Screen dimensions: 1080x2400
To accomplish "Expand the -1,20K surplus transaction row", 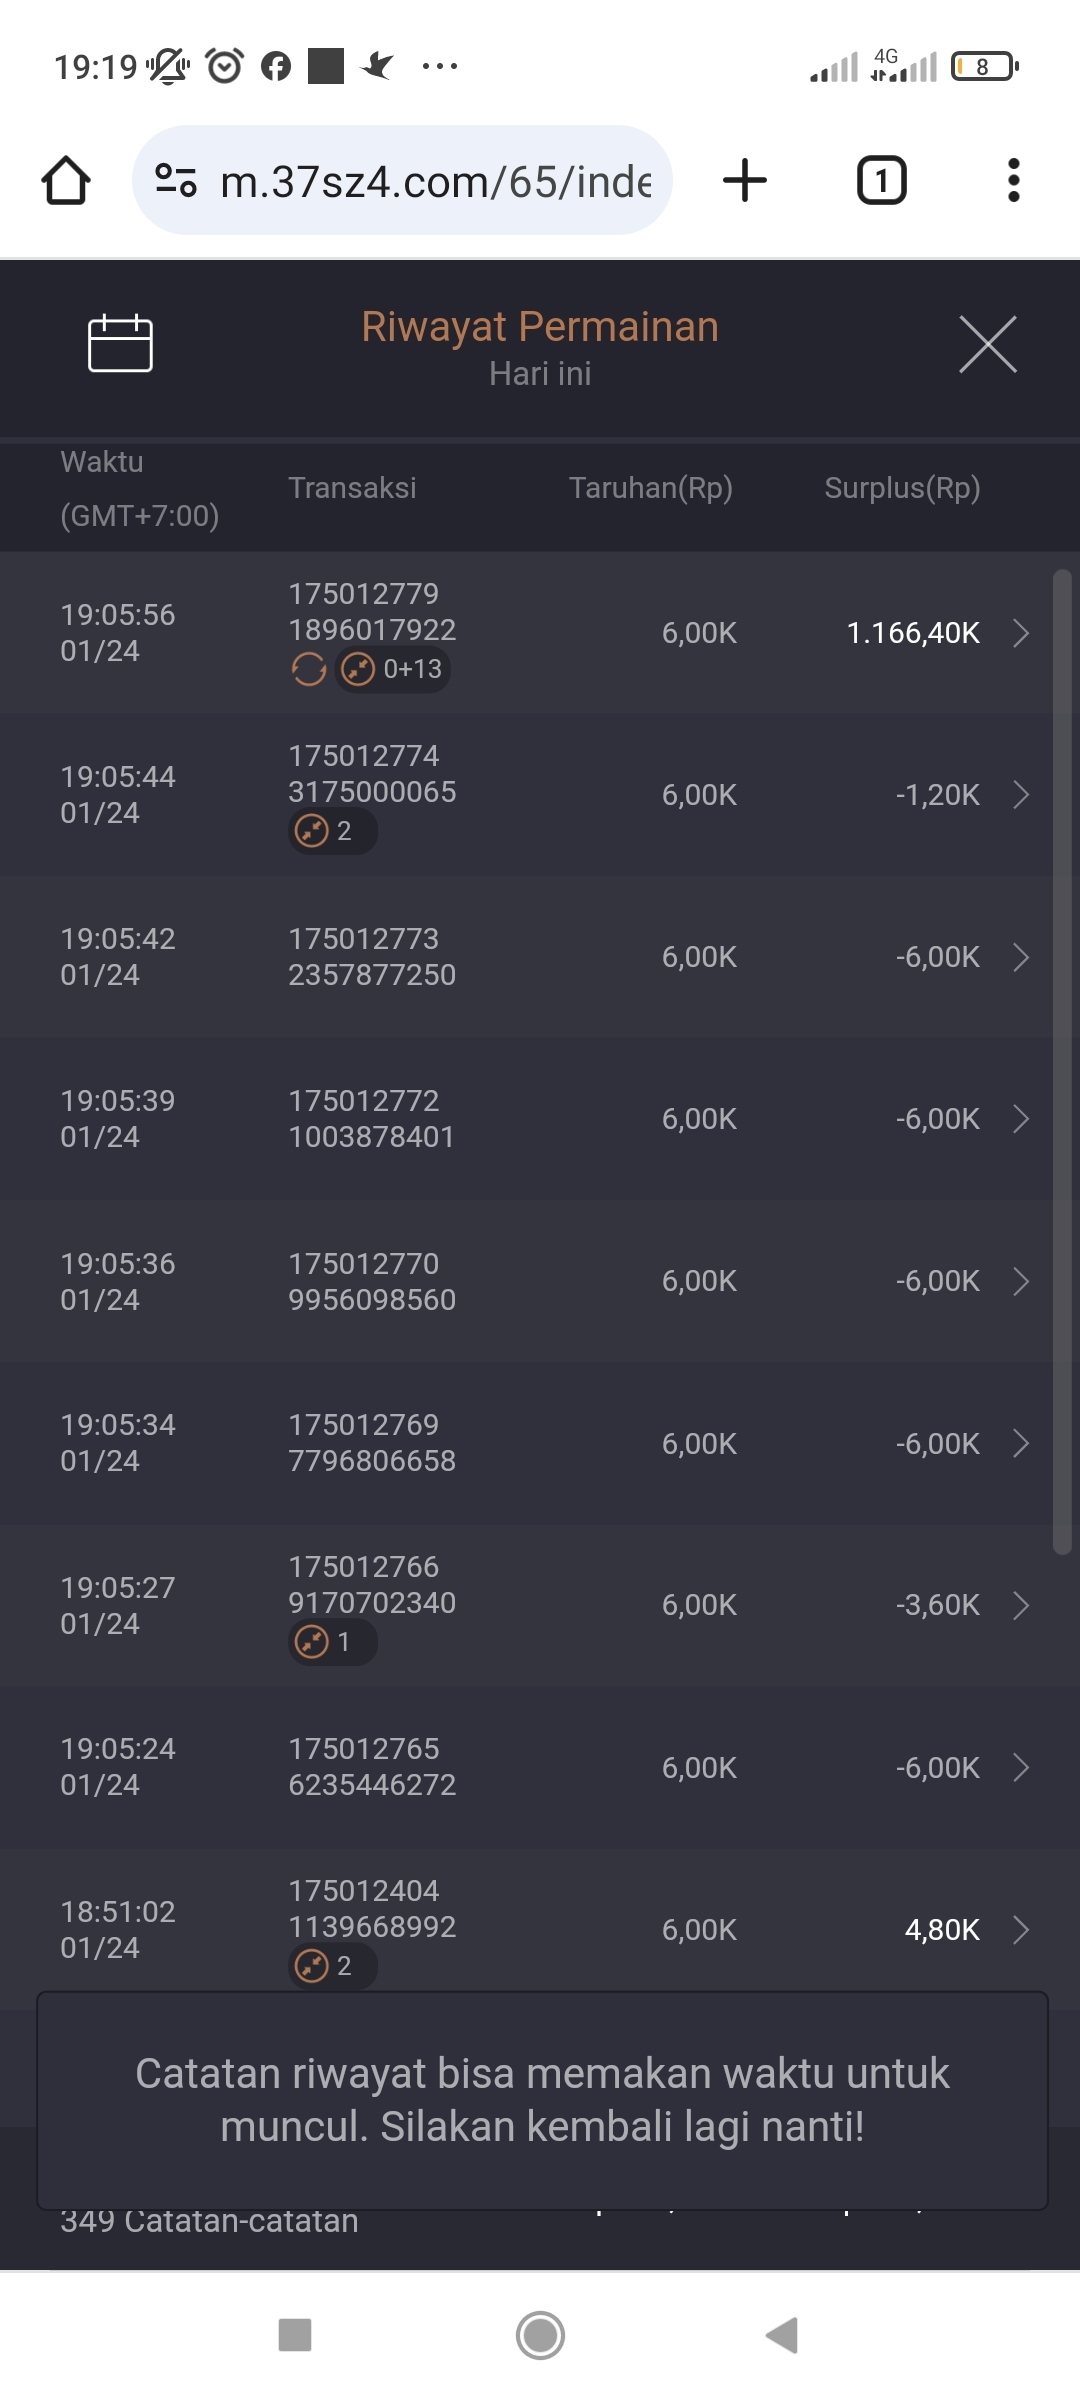I will 1020,795.
